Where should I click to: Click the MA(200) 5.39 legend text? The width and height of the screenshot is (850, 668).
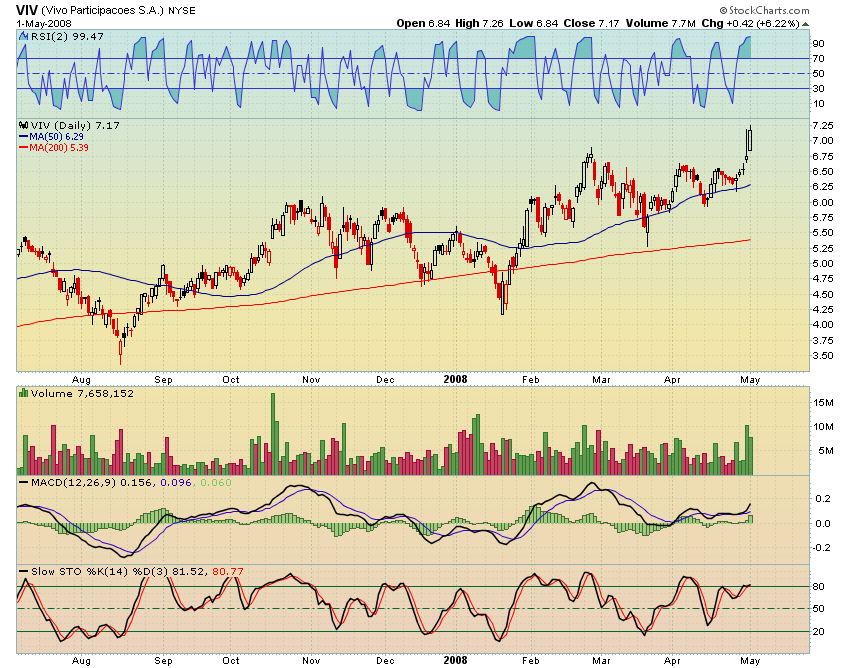[x=59, y=147]
